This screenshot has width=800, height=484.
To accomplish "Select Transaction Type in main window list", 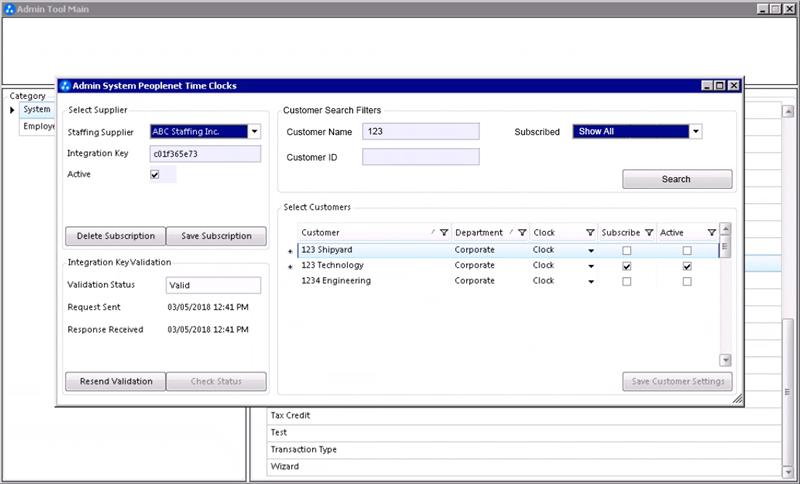I will 523,449.
